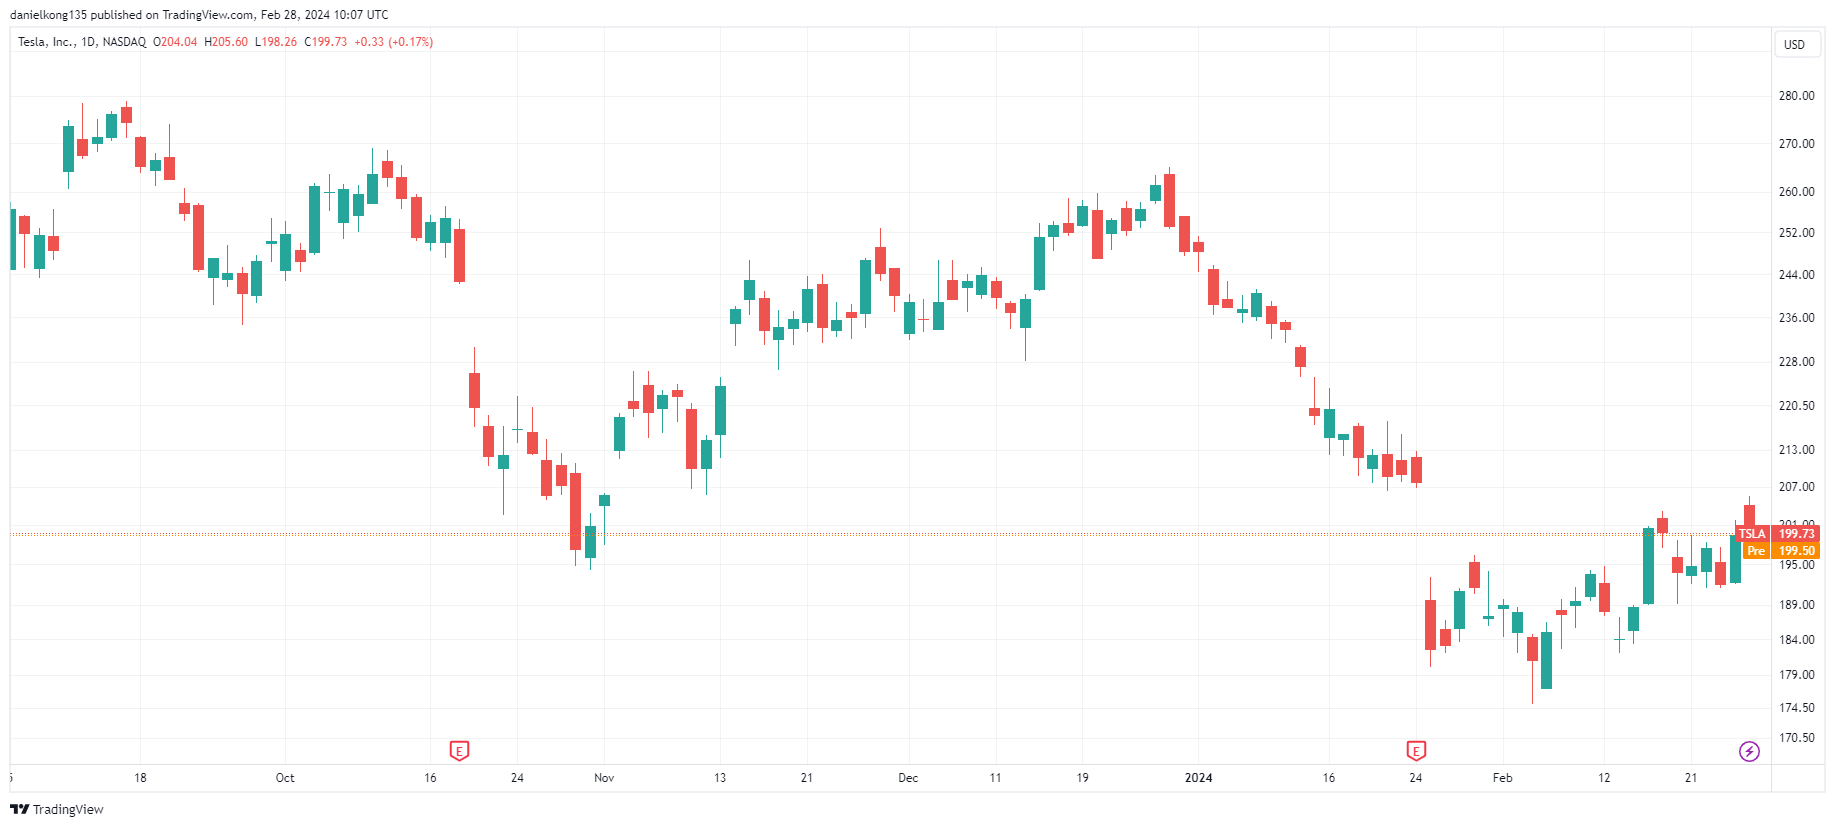Click the 2024 label on time axis
Viewport: 1835px width, 827px height.
1198,778
